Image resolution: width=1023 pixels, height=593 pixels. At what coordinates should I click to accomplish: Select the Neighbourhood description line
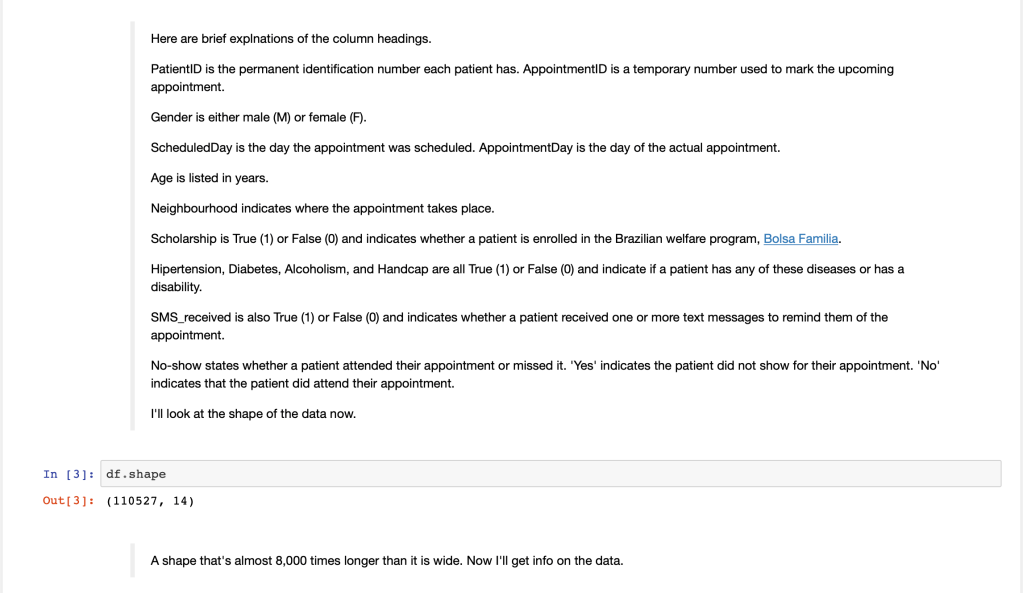322,209
